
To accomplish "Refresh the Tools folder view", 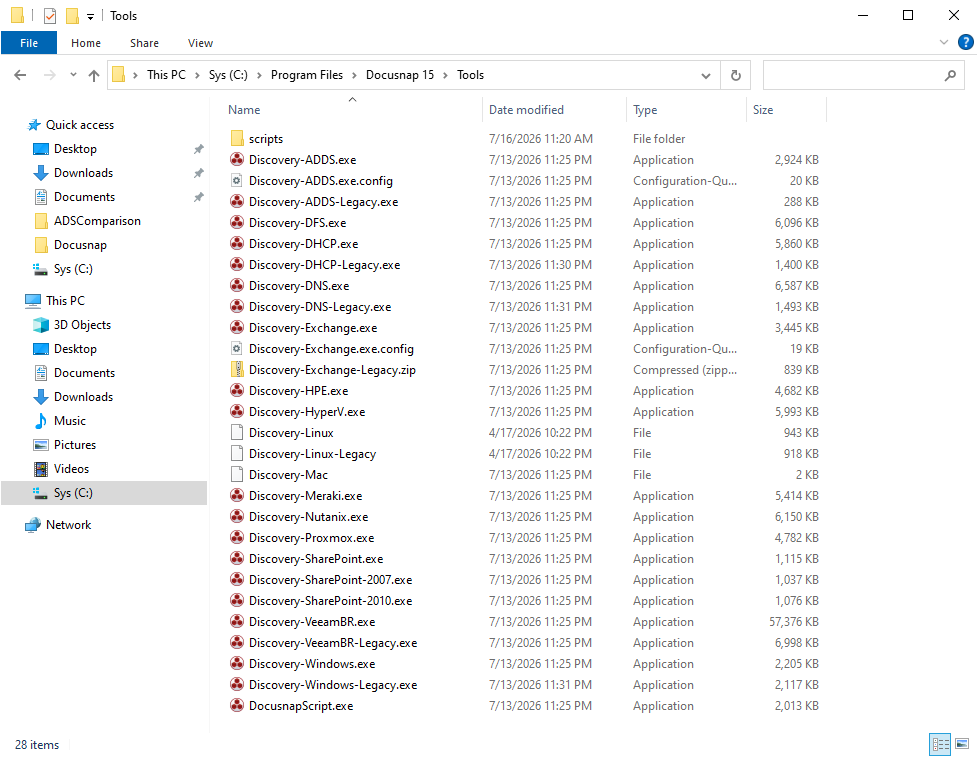I will pyautogui.click(x=736, y=75).
